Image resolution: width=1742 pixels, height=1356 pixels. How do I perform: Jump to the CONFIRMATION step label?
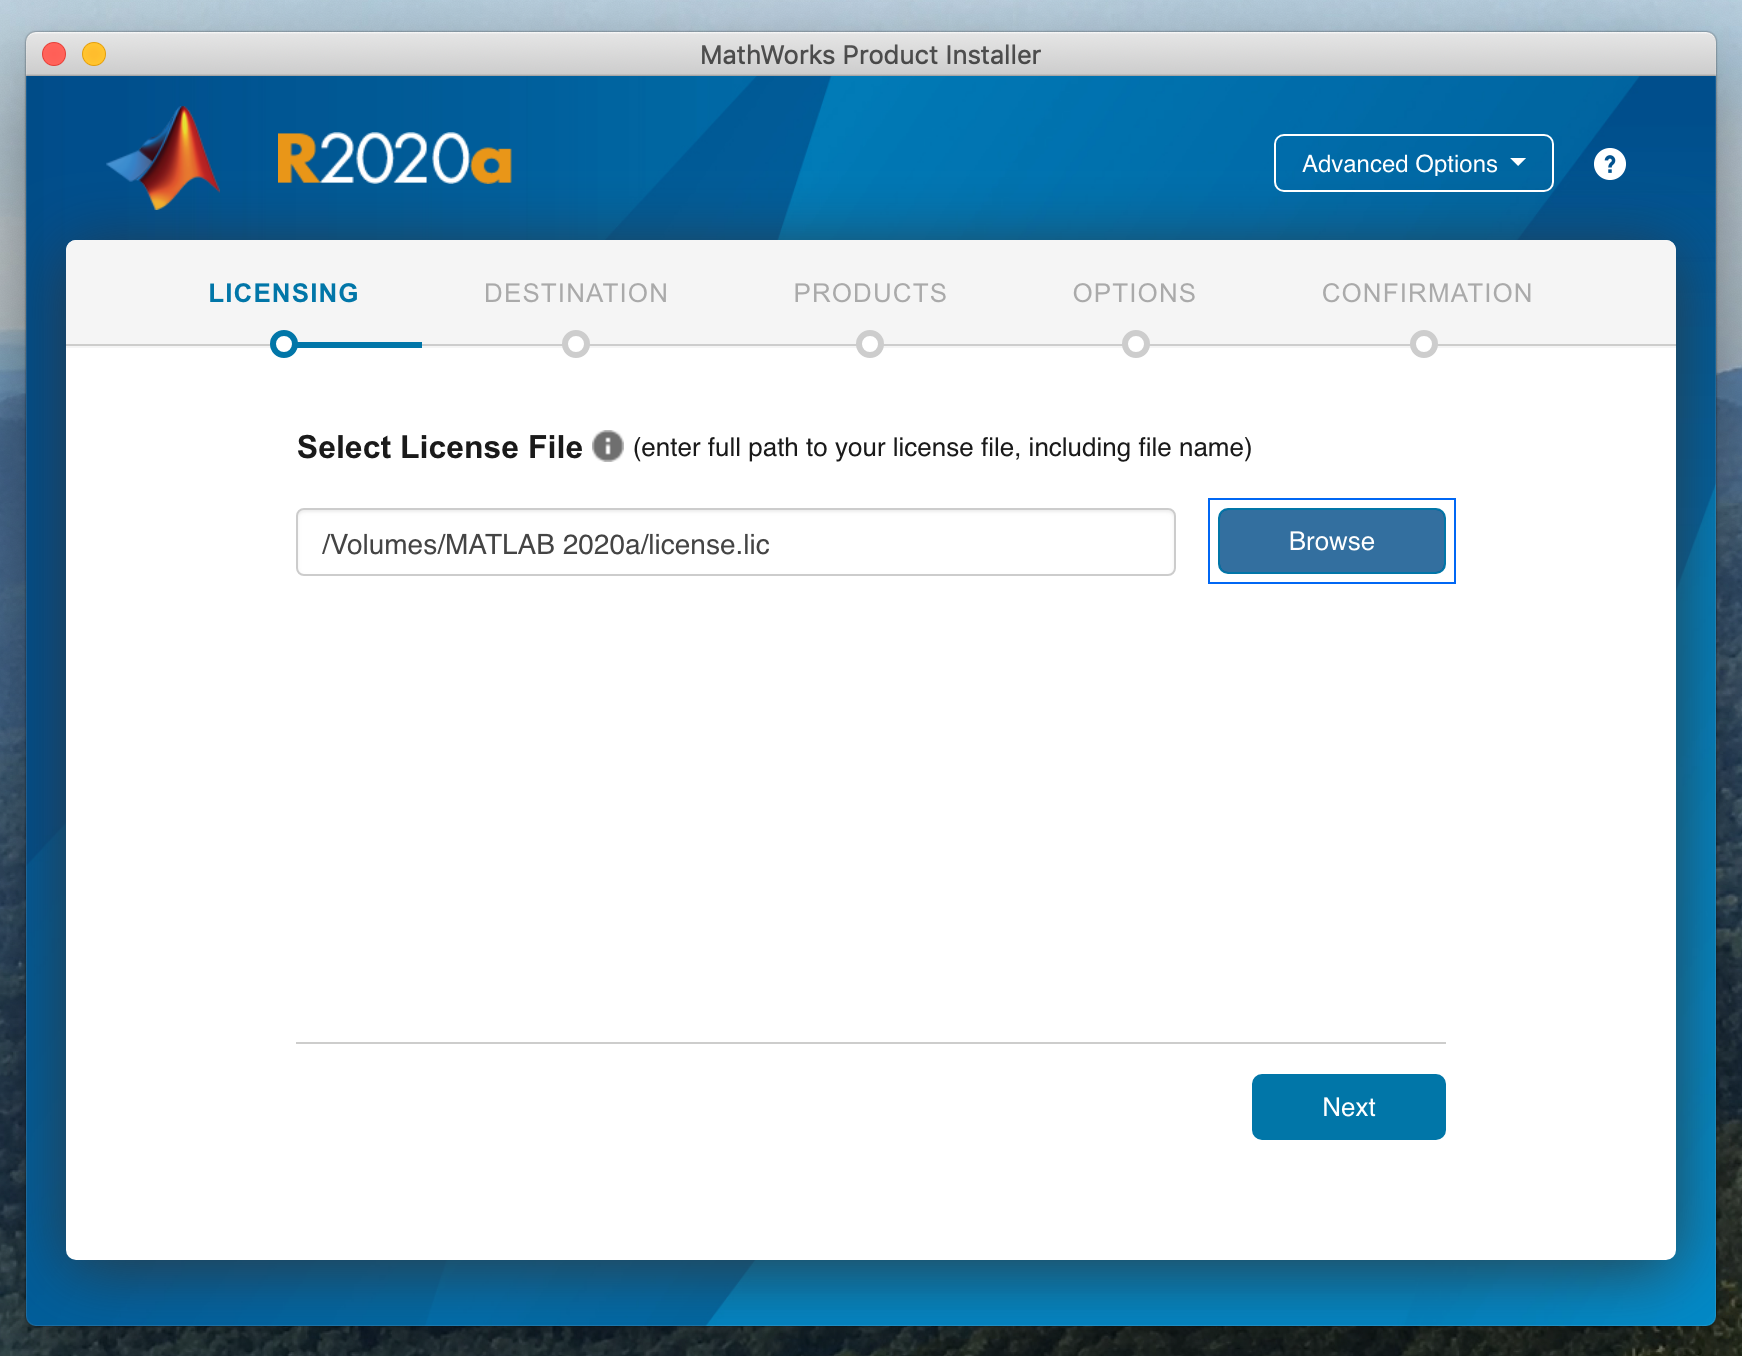tap(1426, 293)
